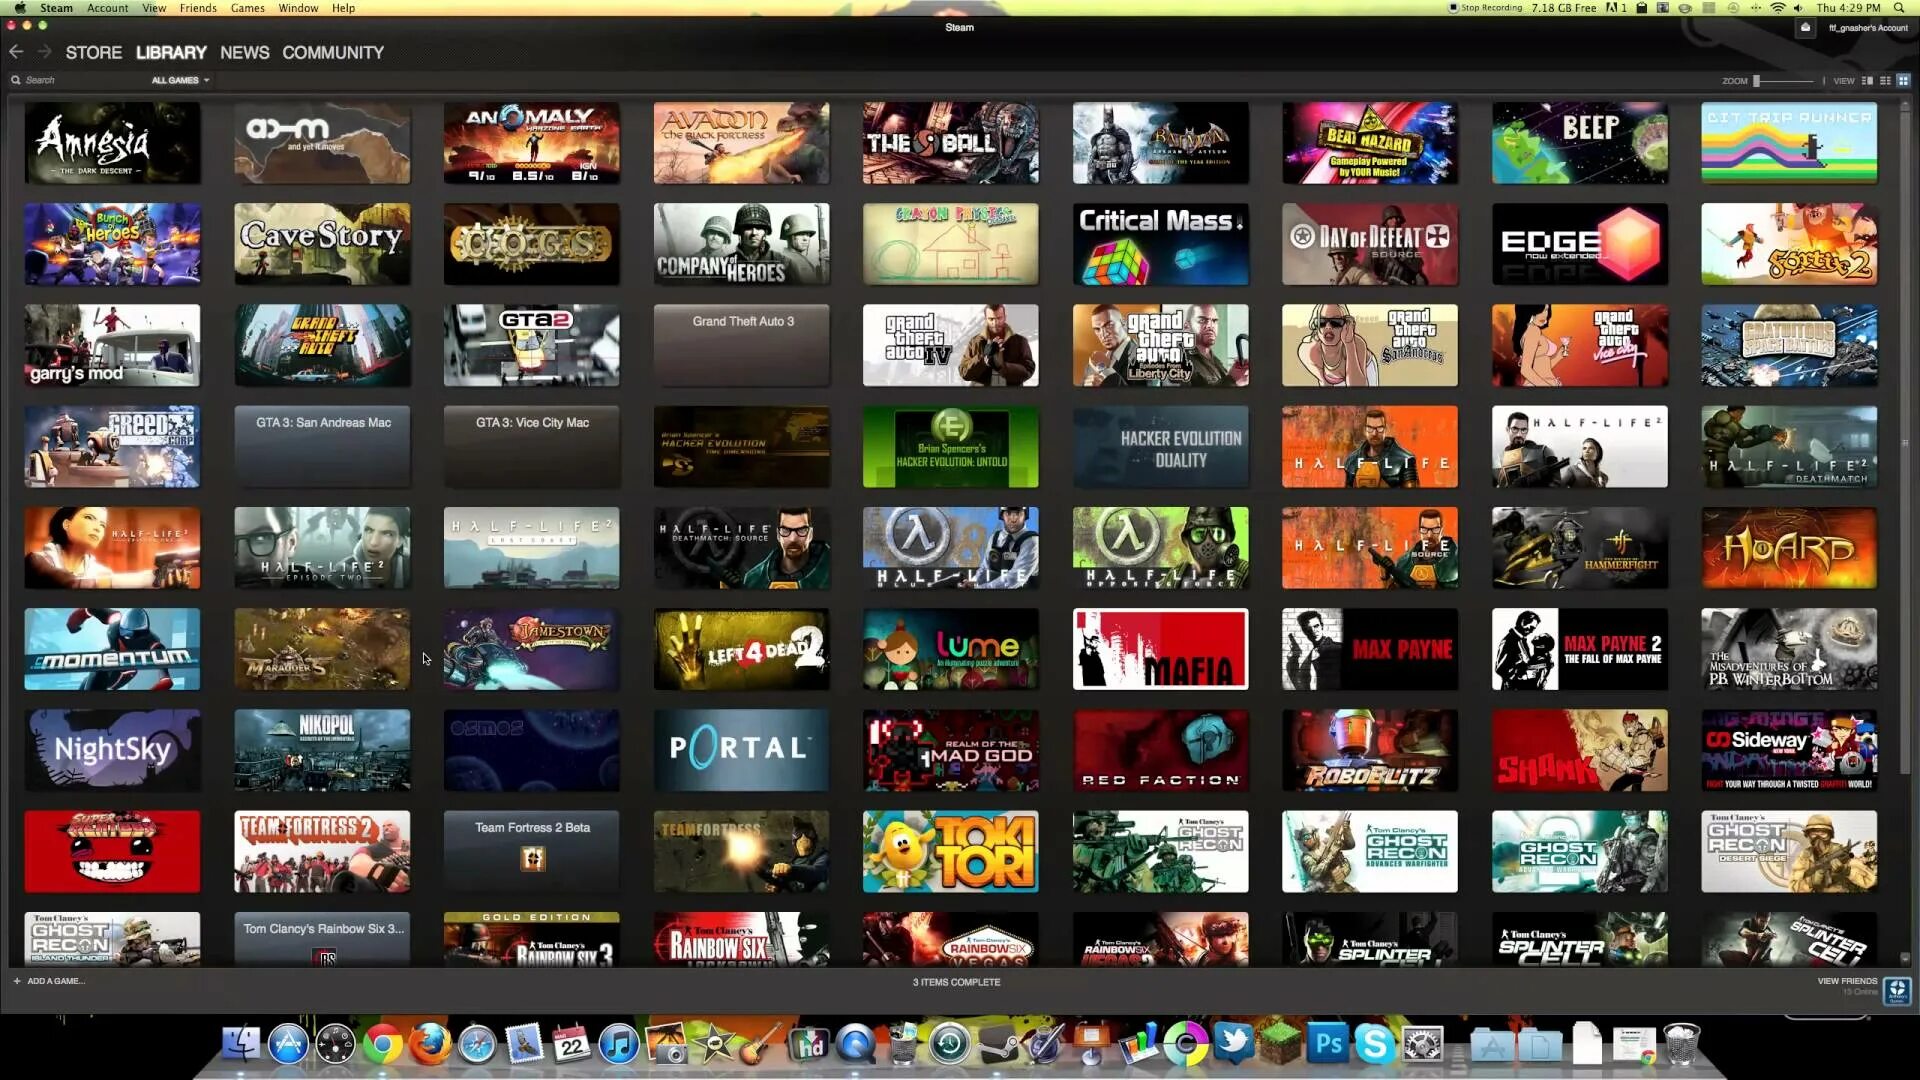This screenshot has height=1080, width=1920.
Task: Click the Garry's Mod game icon
Action: 111,344
